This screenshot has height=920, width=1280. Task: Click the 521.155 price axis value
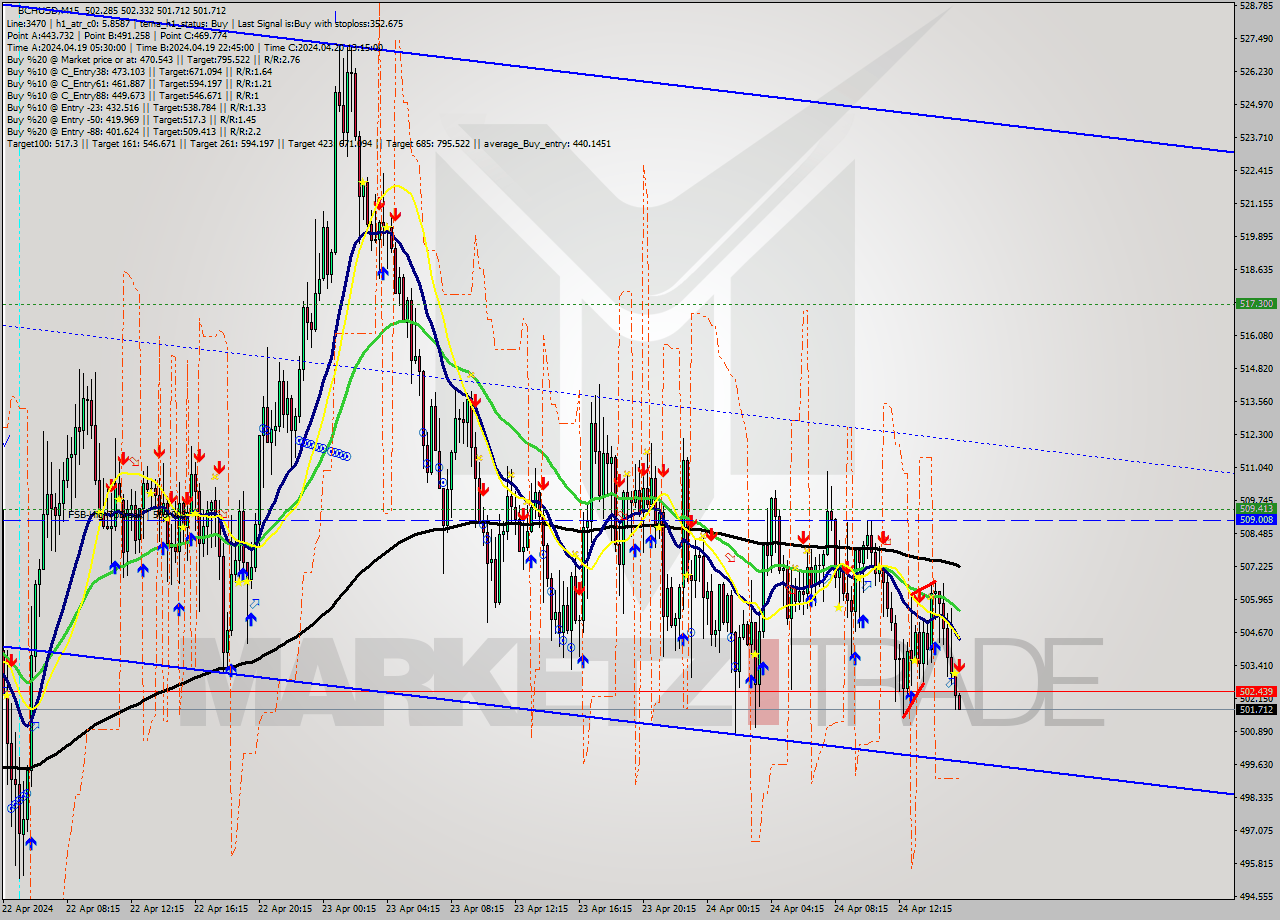(1256, 203)
